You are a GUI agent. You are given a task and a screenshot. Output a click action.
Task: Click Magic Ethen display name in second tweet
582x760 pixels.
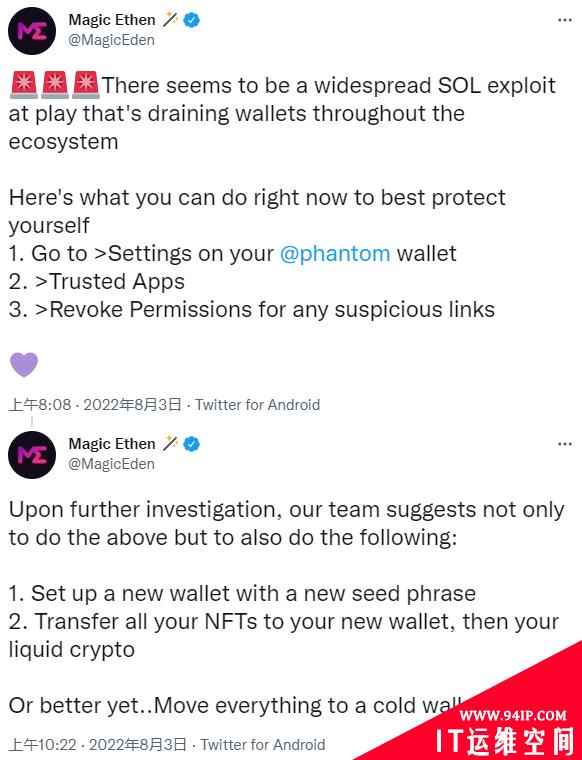(x=112, y=443)
